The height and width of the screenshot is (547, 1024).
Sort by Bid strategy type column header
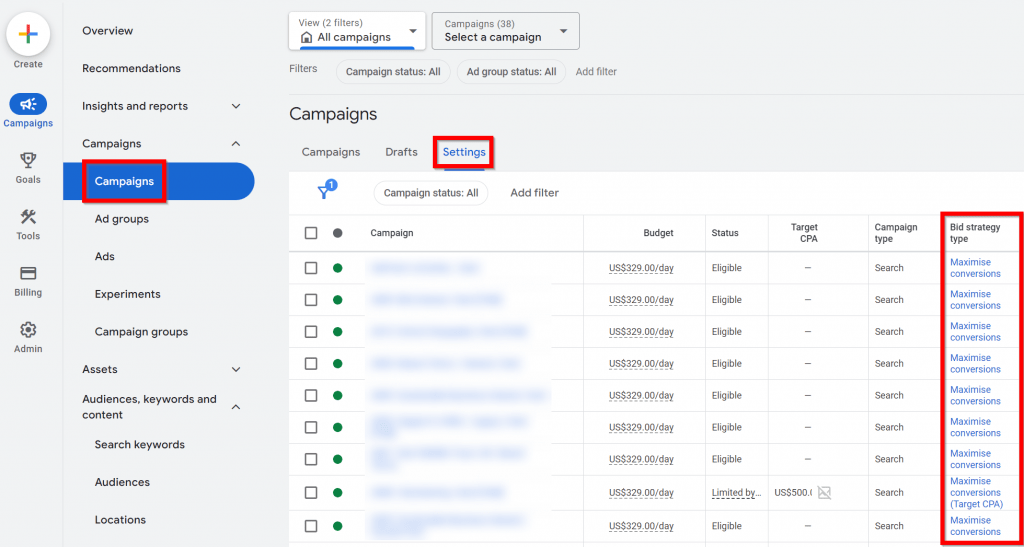click(975, 233)
